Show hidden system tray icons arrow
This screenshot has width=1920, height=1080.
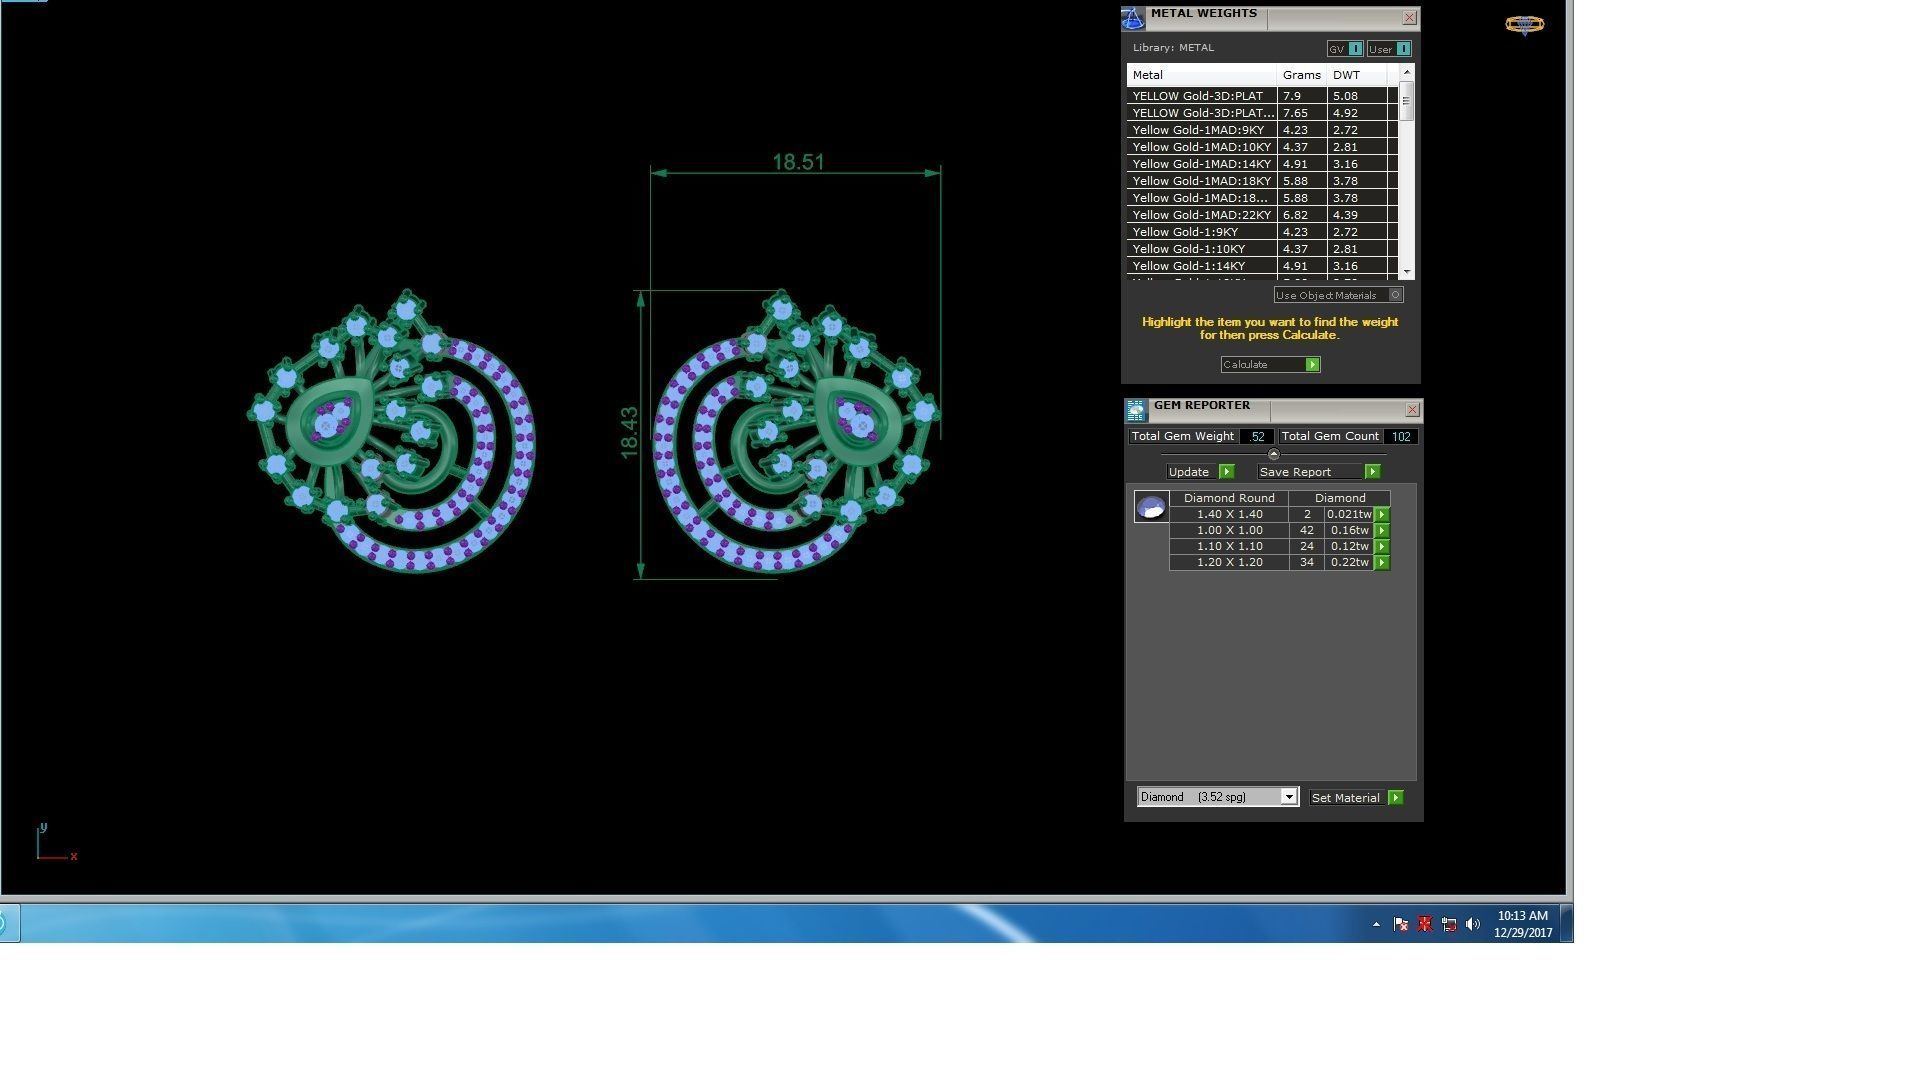click(1376, 924)
